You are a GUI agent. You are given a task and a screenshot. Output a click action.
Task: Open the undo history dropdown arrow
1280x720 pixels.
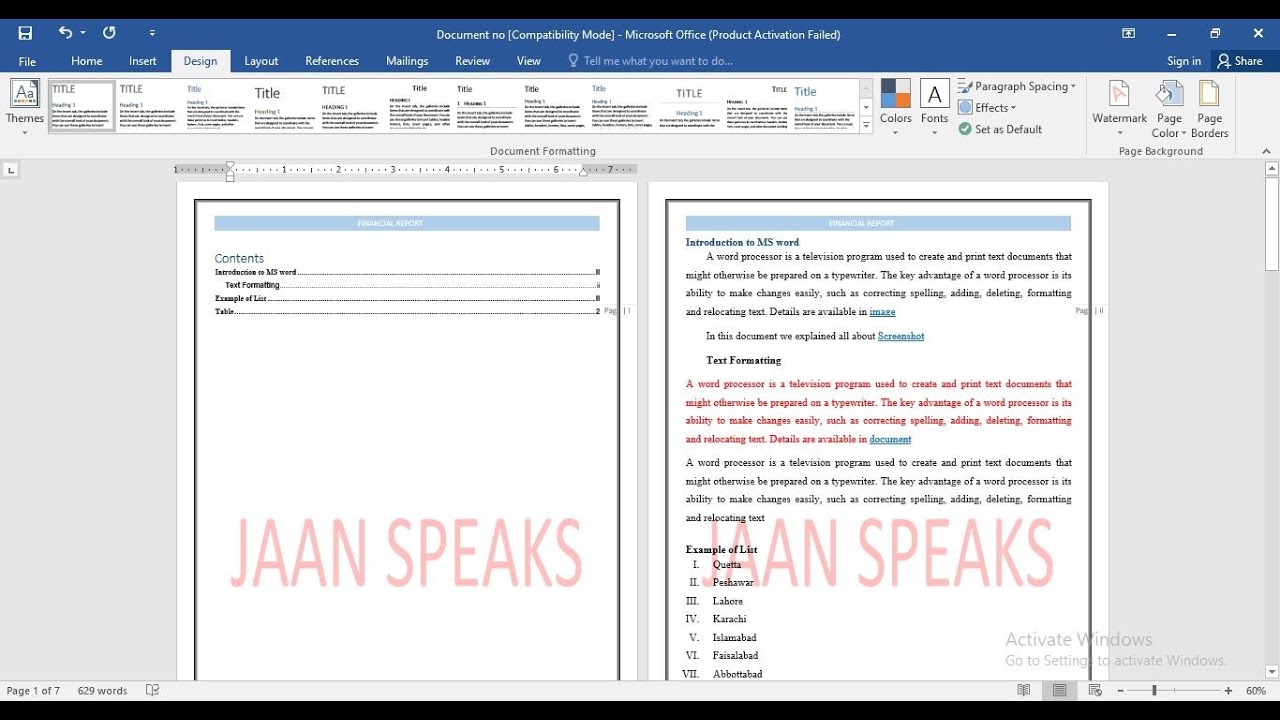[x=82, y=34]
